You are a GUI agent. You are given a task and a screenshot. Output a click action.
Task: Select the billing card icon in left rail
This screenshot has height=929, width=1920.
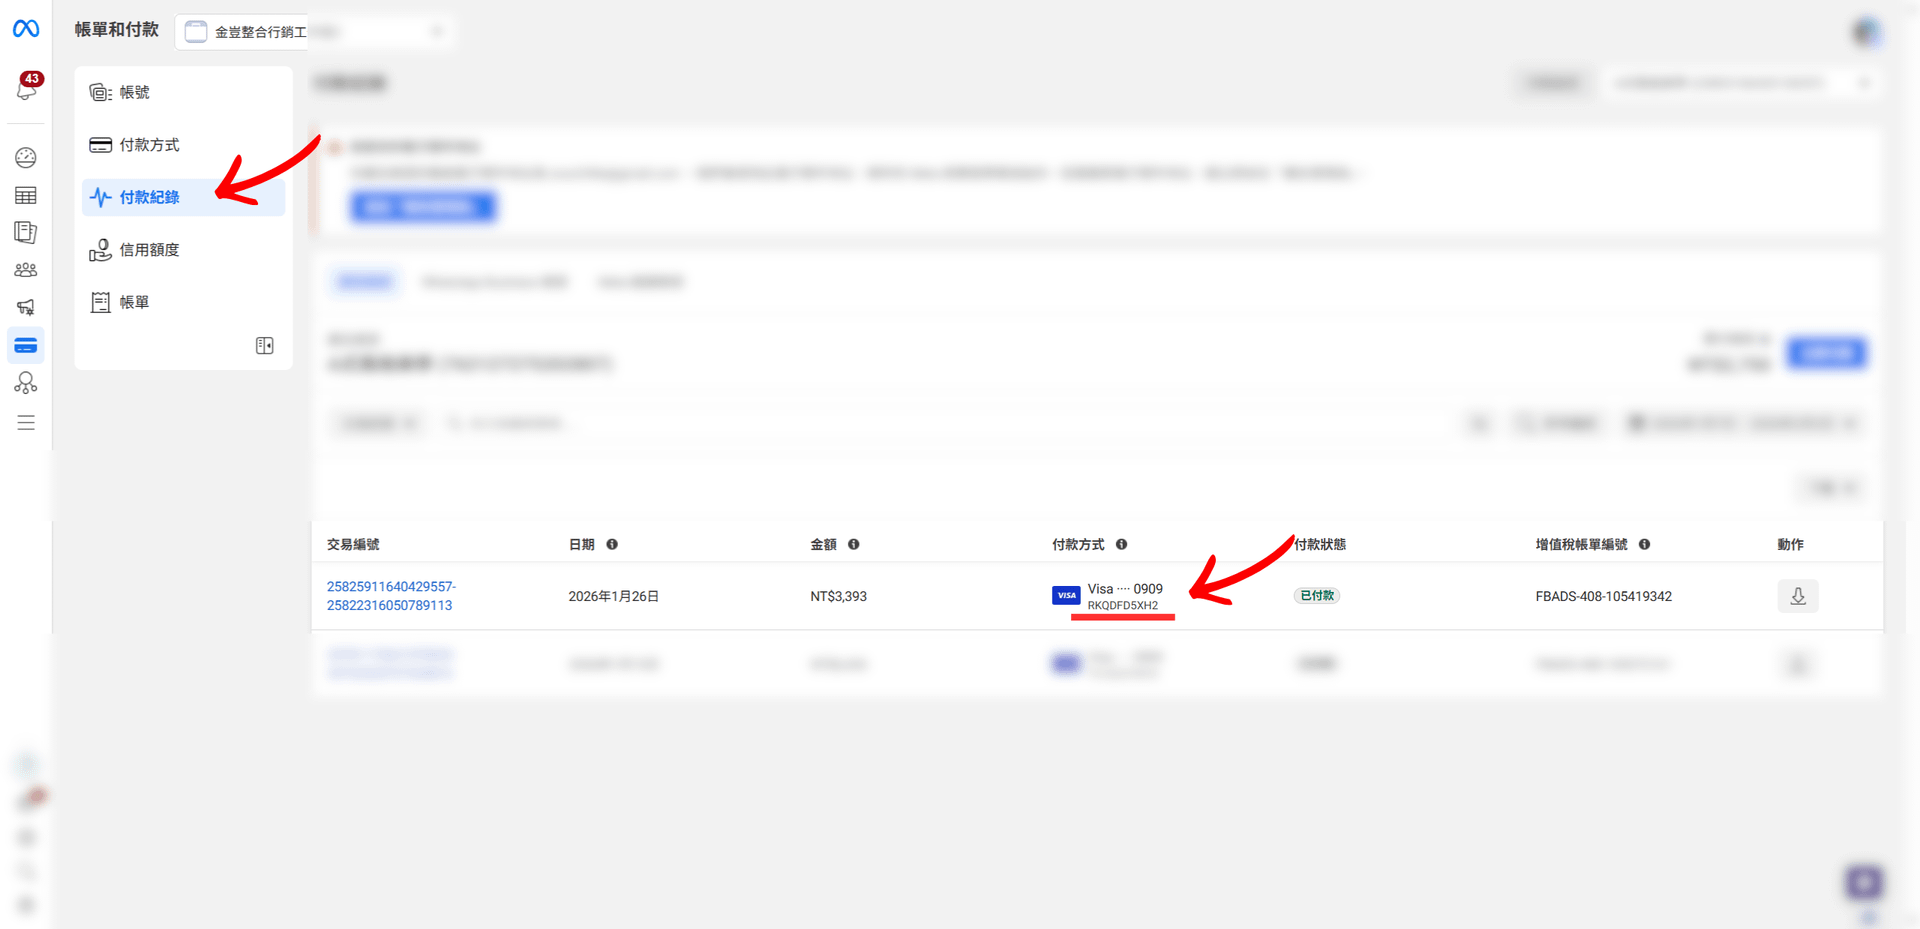[x=26, y=346]
